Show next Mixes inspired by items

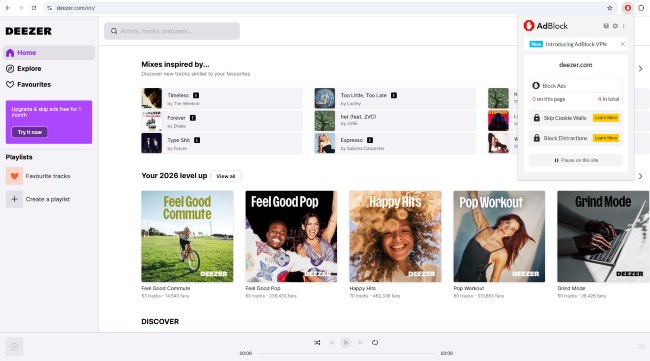coord(640,68)
